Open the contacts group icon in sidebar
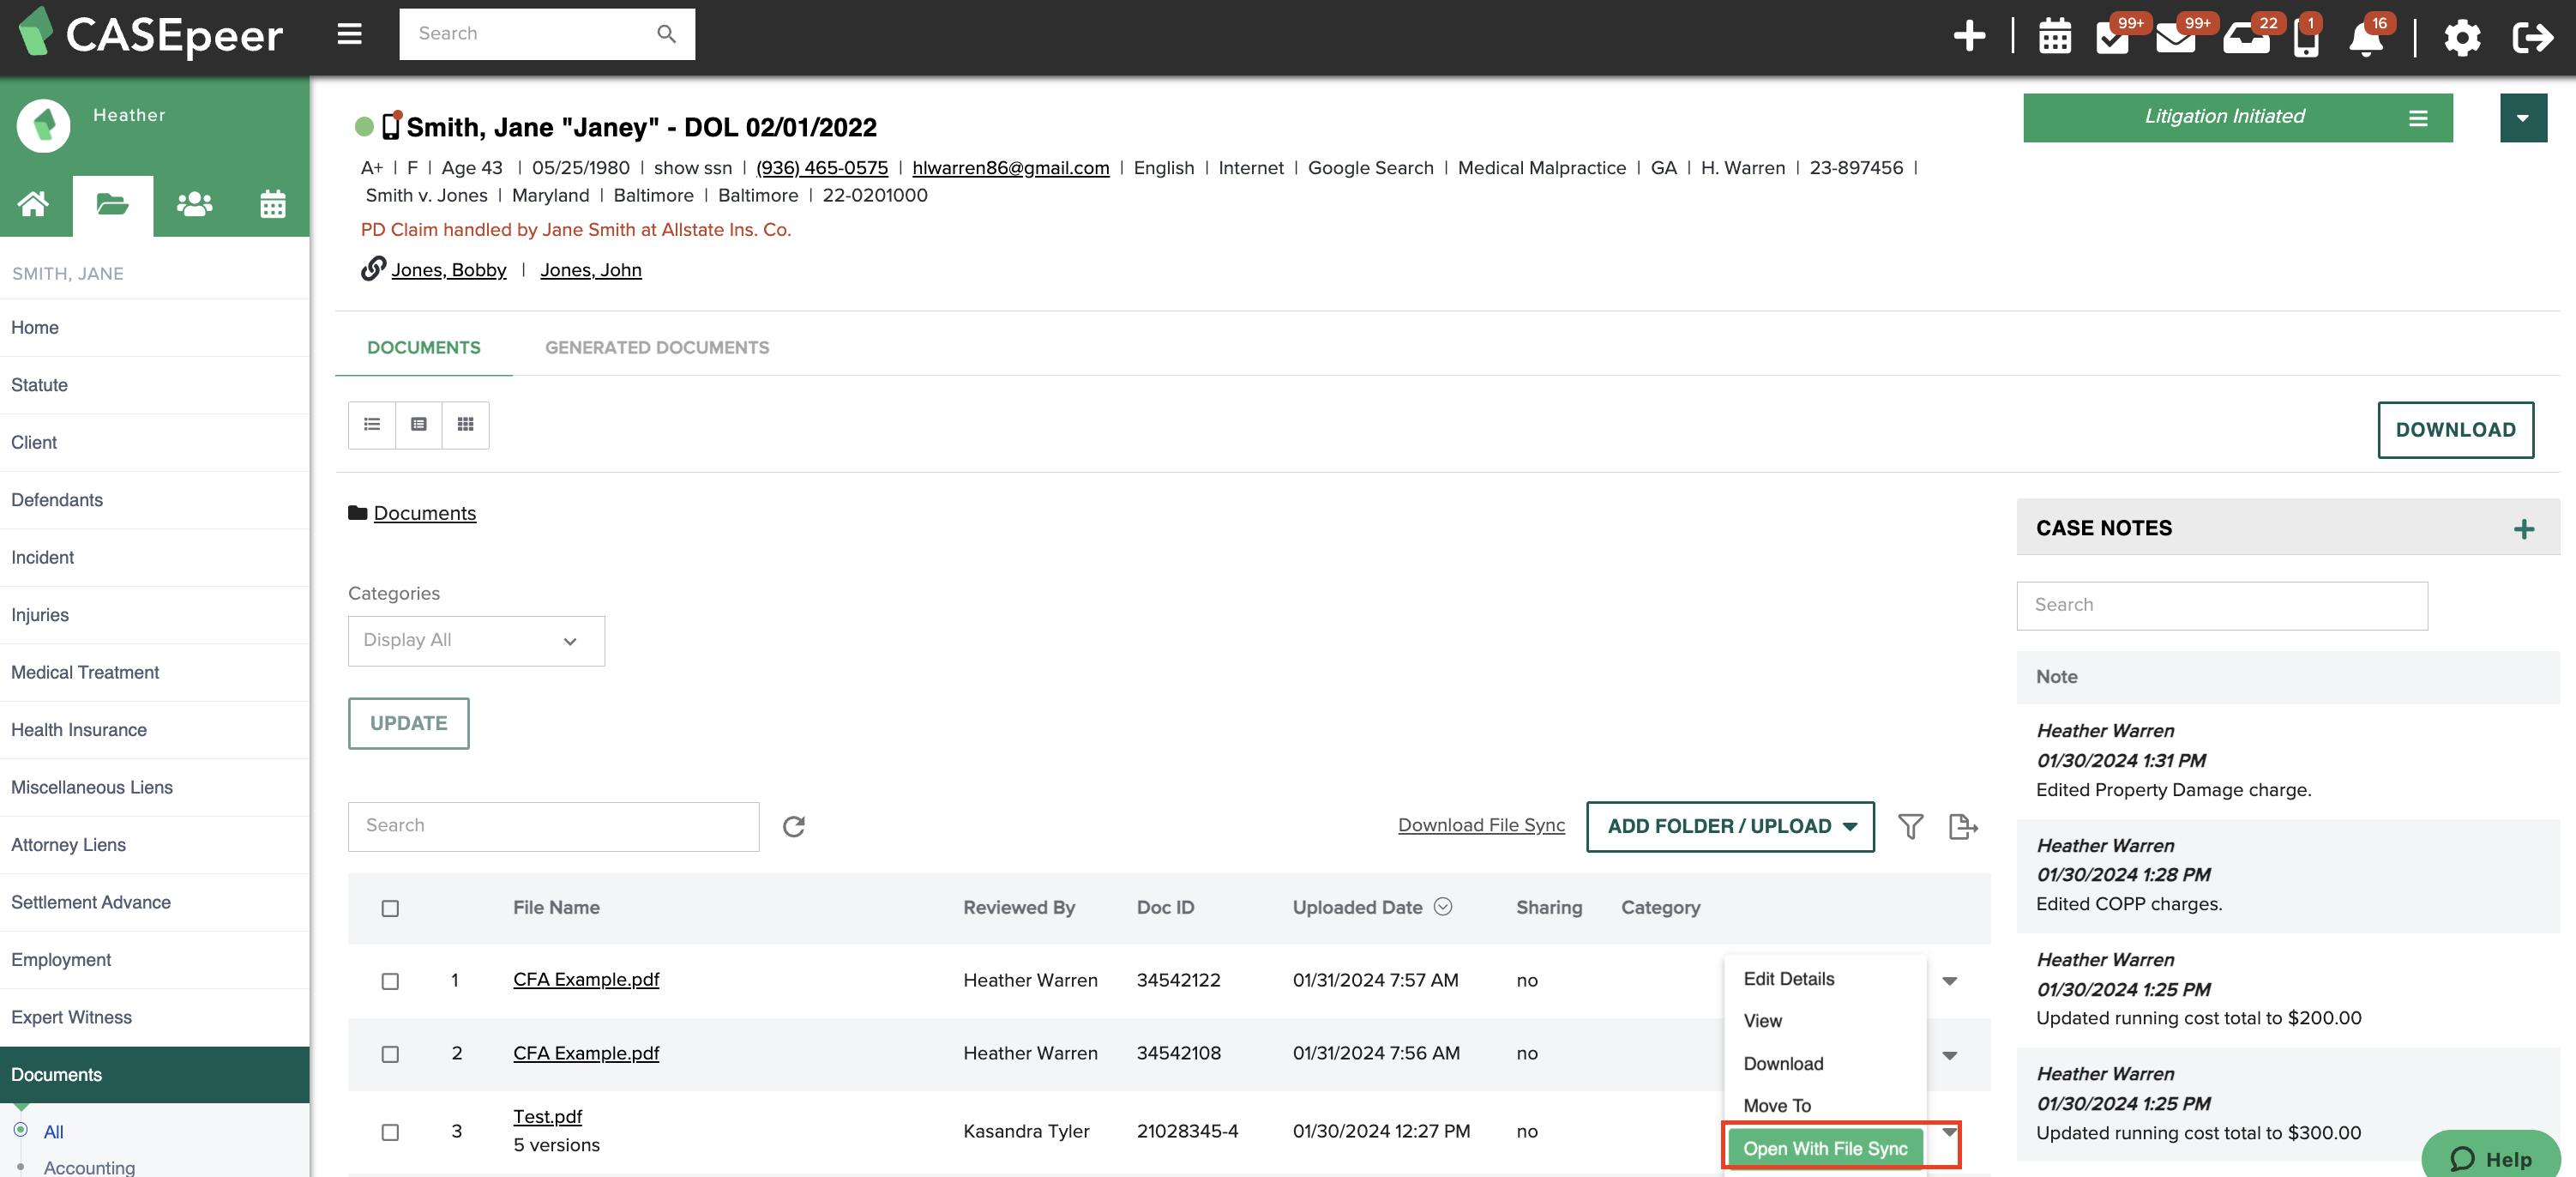The width and height of the screenshot is (2576, 1177). (194, 205)
